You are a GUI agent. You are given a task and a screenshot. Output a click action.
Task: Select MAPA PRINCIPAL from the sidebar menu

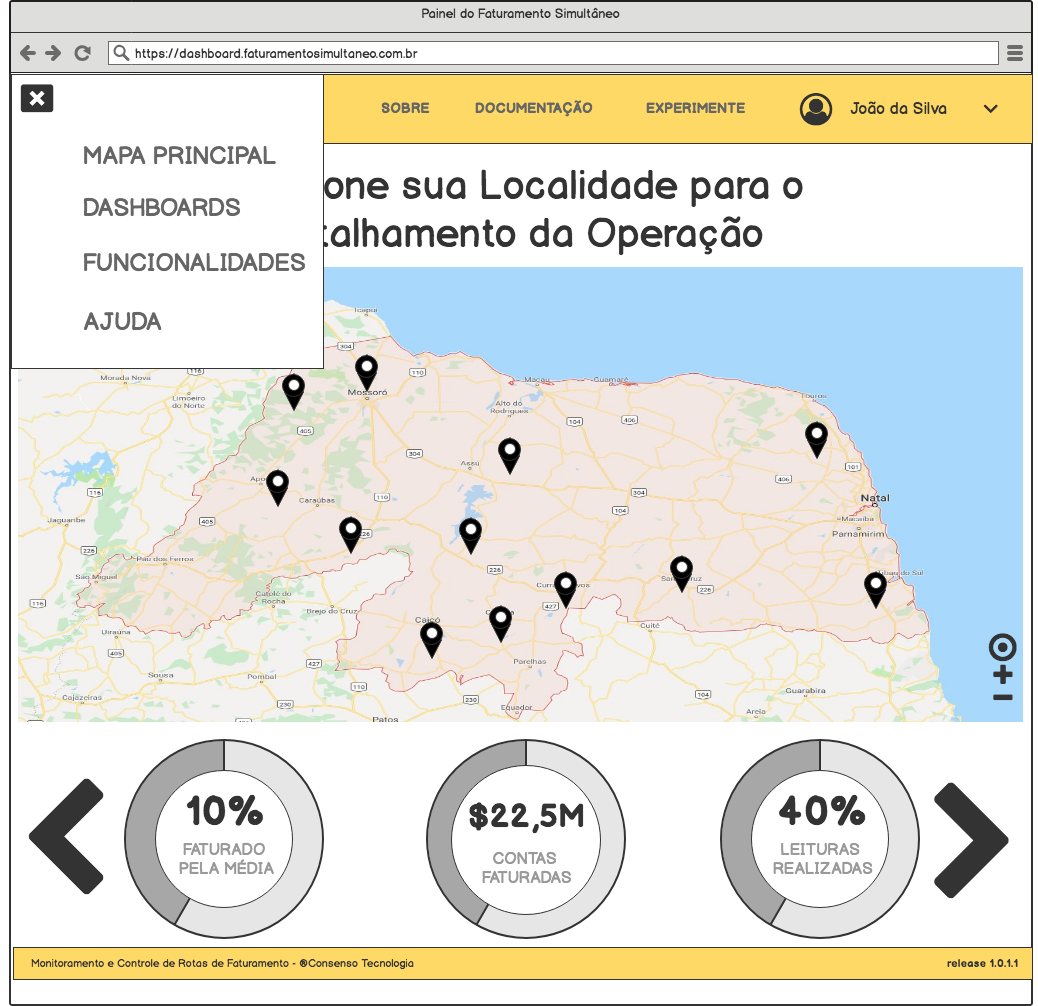[x=178, y=156]
